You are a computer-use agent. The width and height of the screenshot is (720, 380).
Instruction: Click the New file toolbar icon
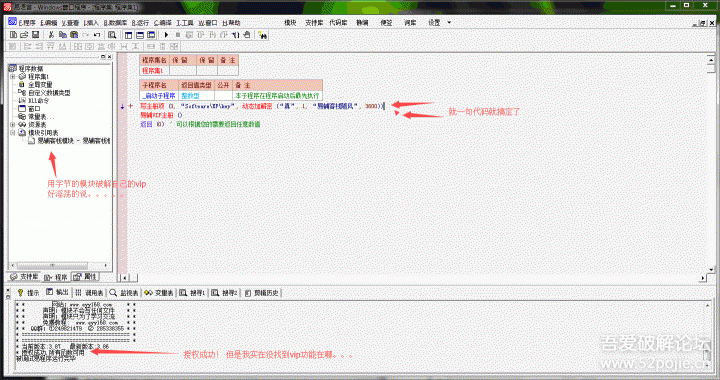pos(13,35)
